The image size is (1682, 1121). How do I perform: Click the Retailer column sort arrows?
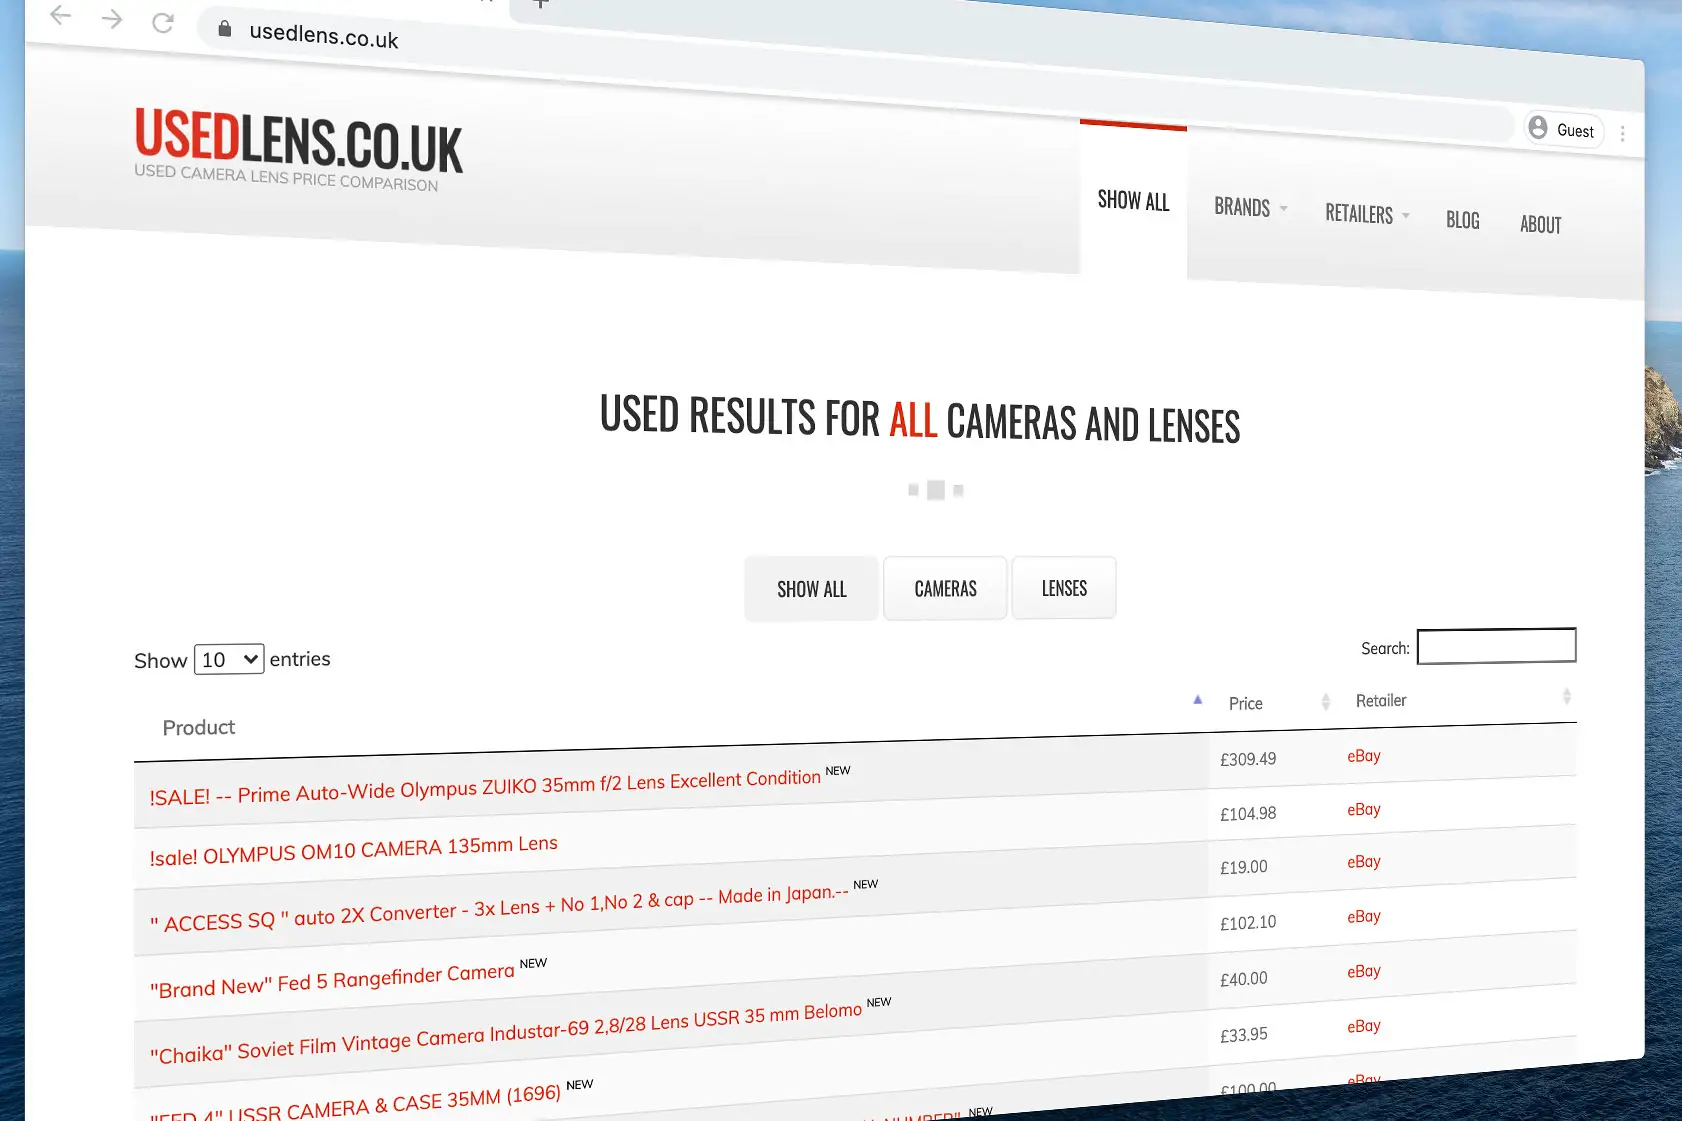click(x=1566, y=696)
